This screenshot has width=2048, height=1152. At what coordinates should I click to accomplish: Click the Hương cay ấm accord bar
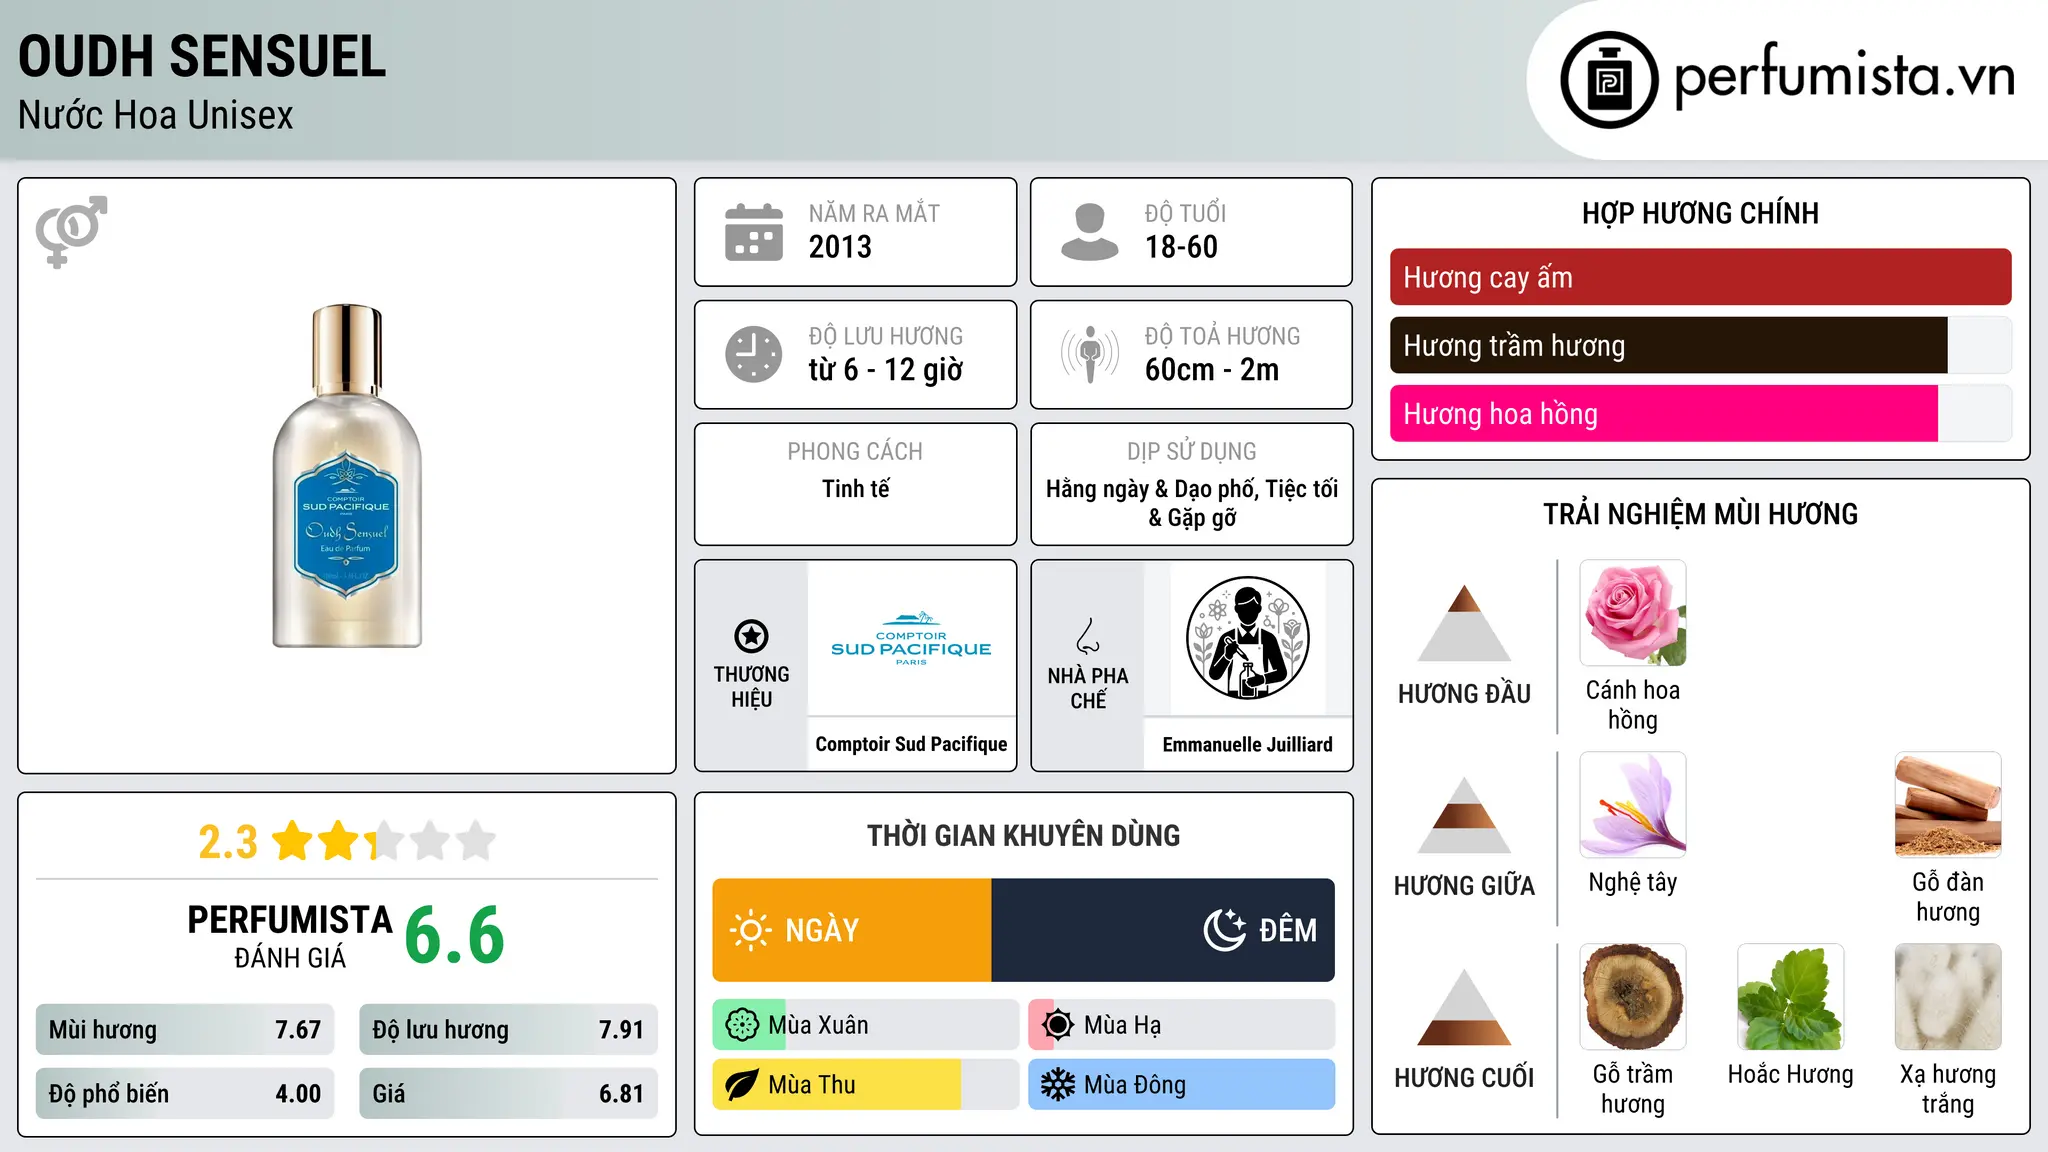coord(1700,277)
